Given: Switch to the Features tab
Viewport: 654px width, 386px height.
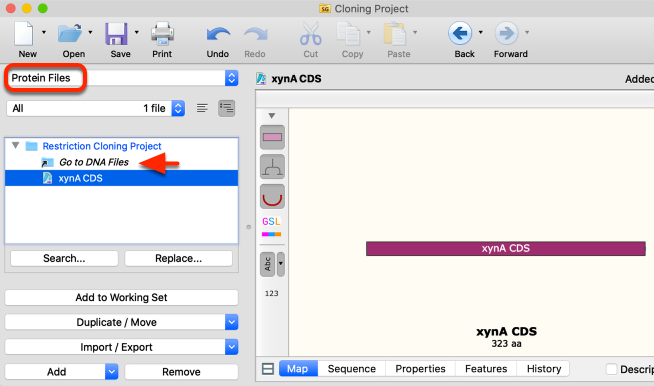Looking at the screenshot, I should [486, 369].
